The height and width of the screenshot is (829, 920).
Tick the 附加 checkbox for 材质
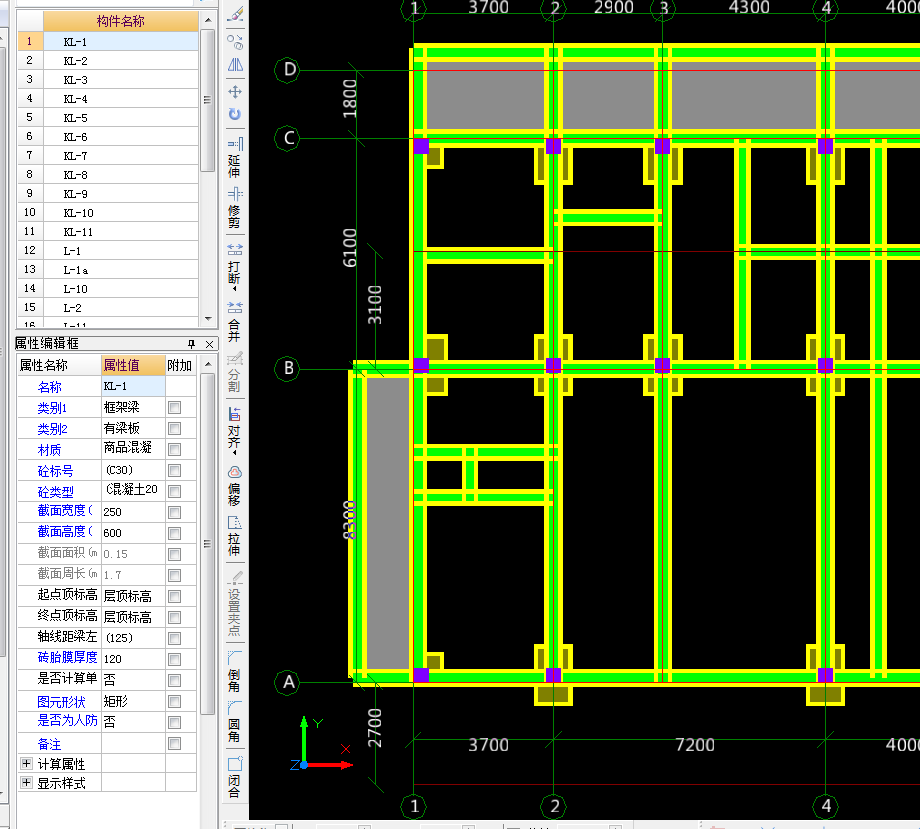174,449
